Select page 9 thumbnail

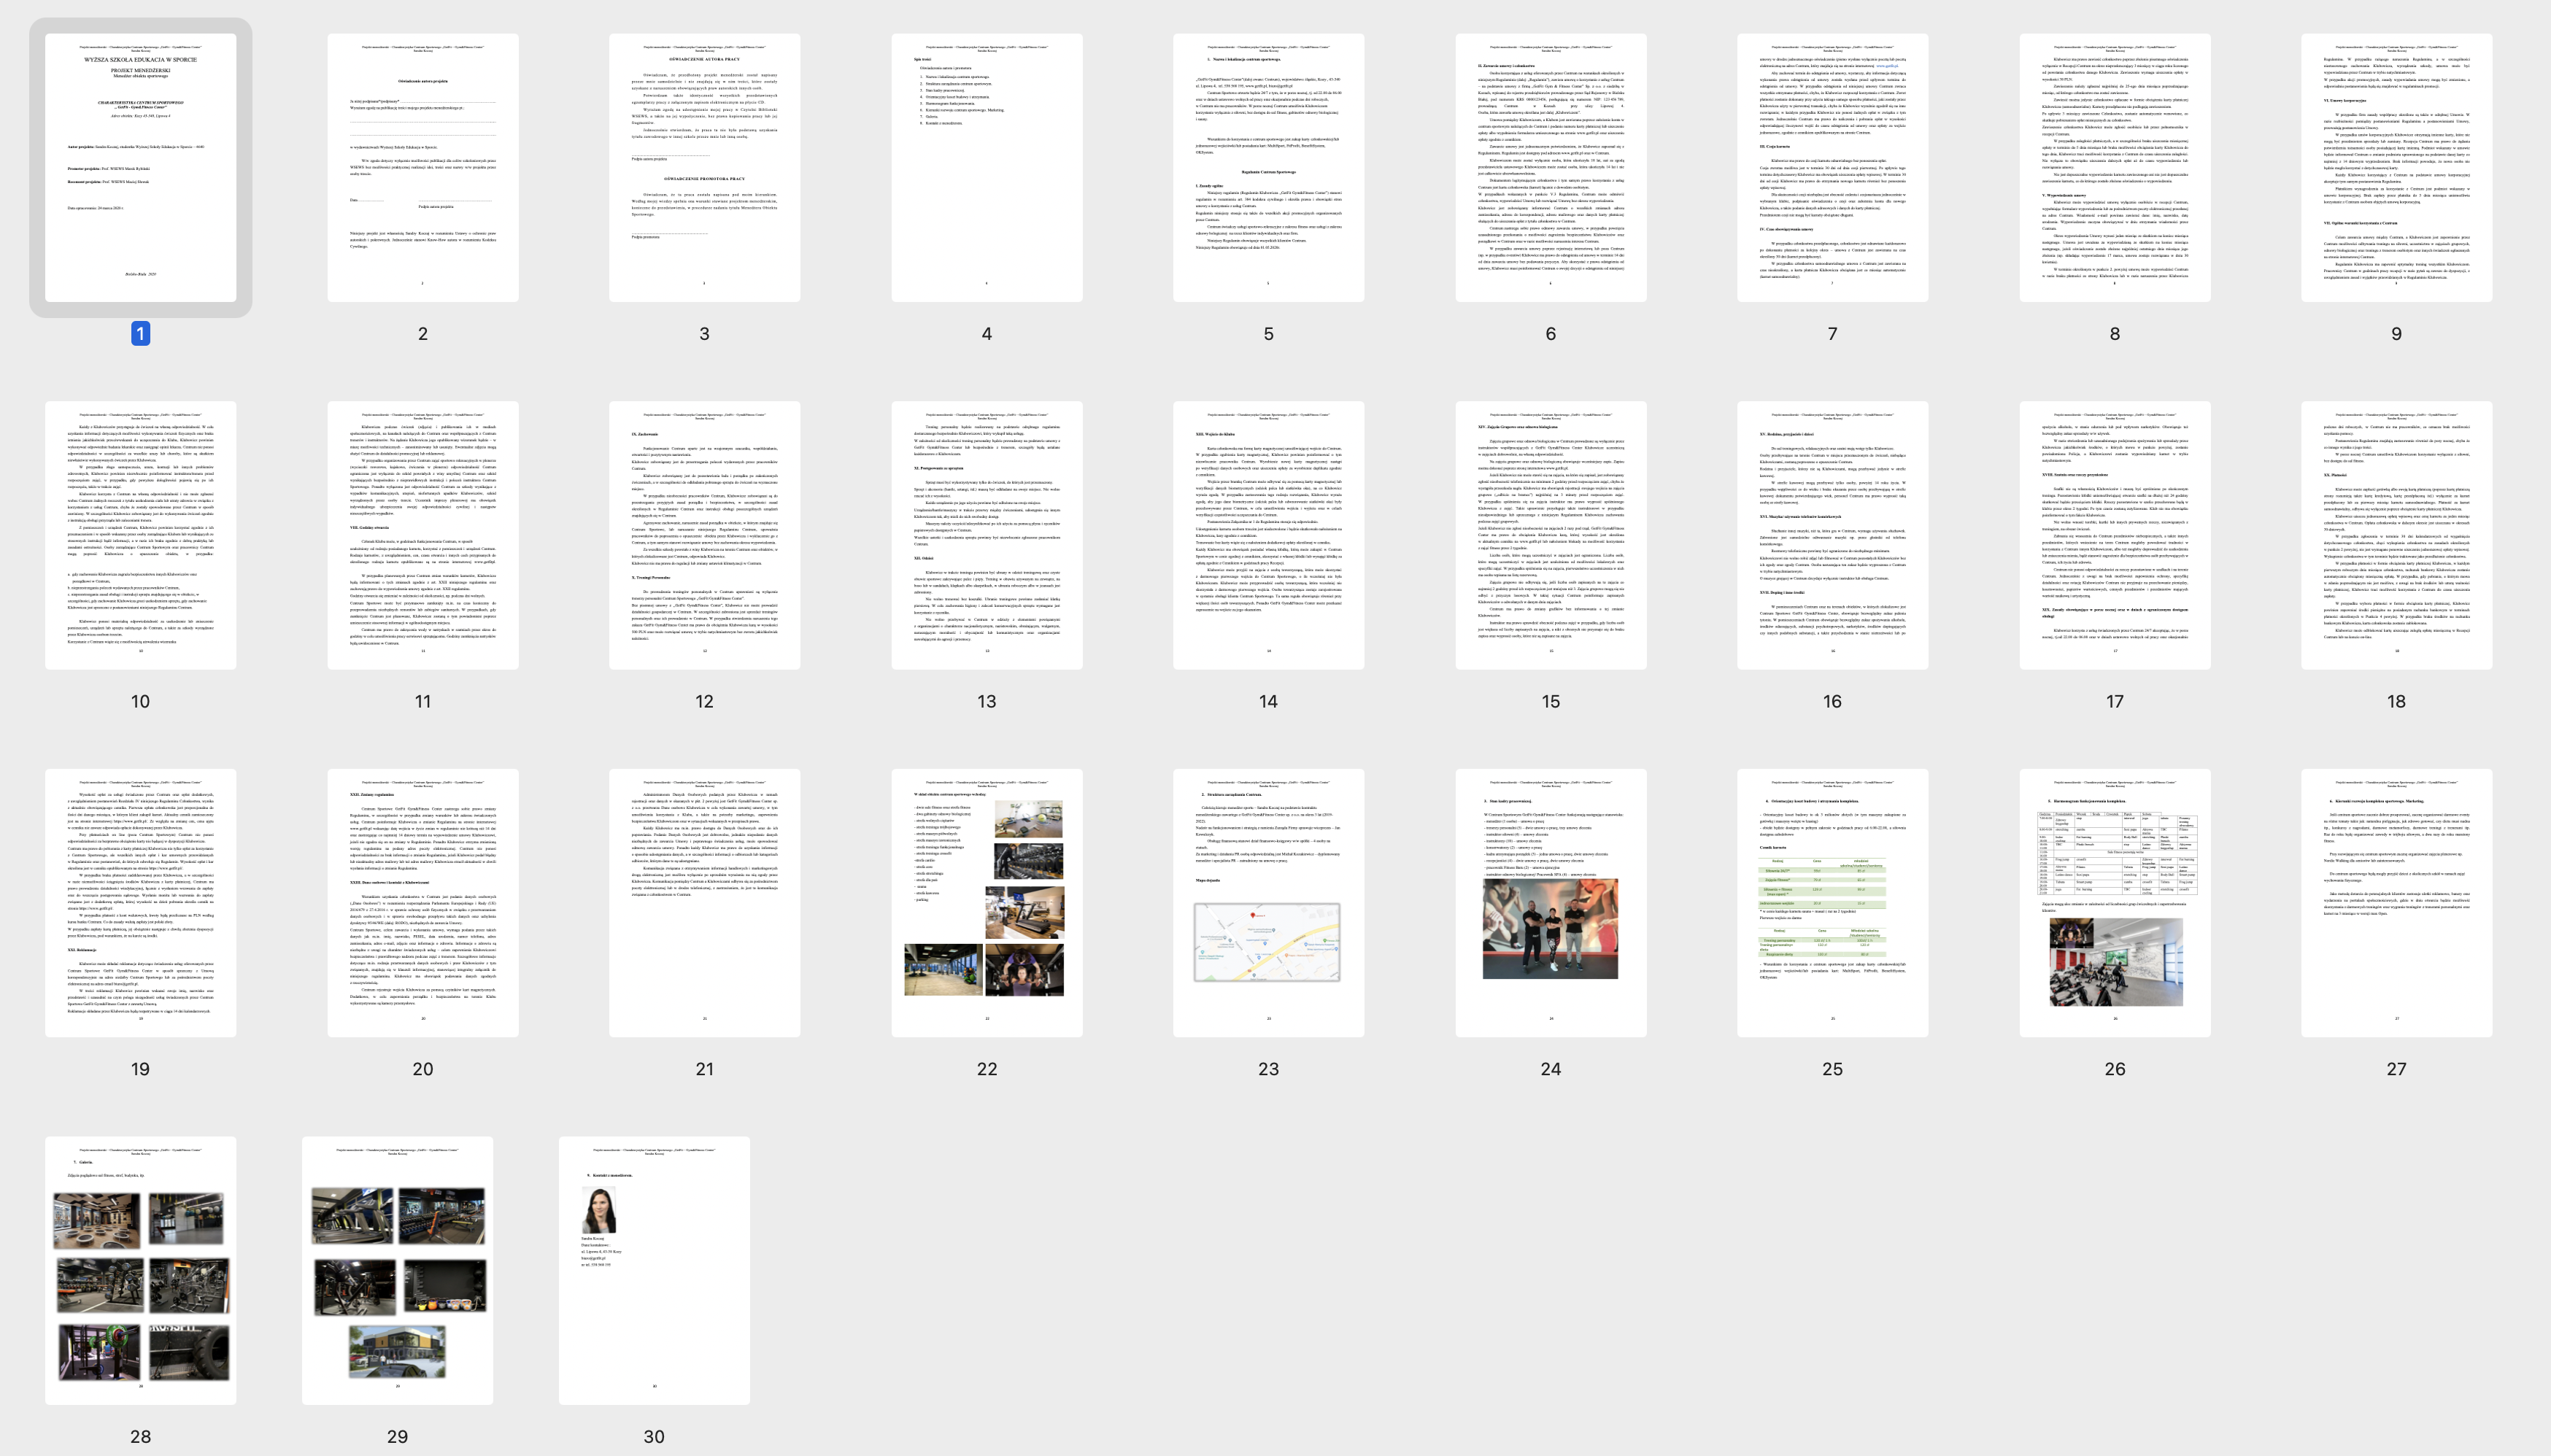click(x=2396, y=167)
